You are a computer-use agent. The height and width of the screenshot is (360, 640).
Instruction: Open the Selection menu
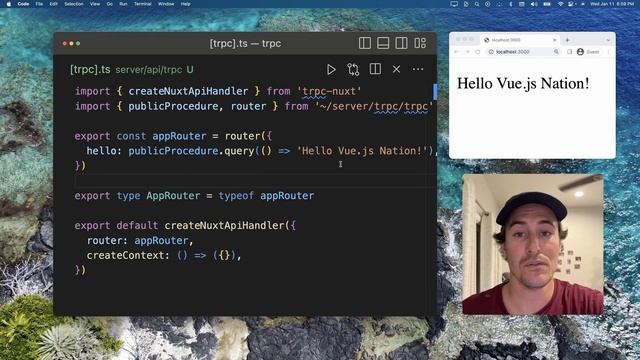coord(74,4)
